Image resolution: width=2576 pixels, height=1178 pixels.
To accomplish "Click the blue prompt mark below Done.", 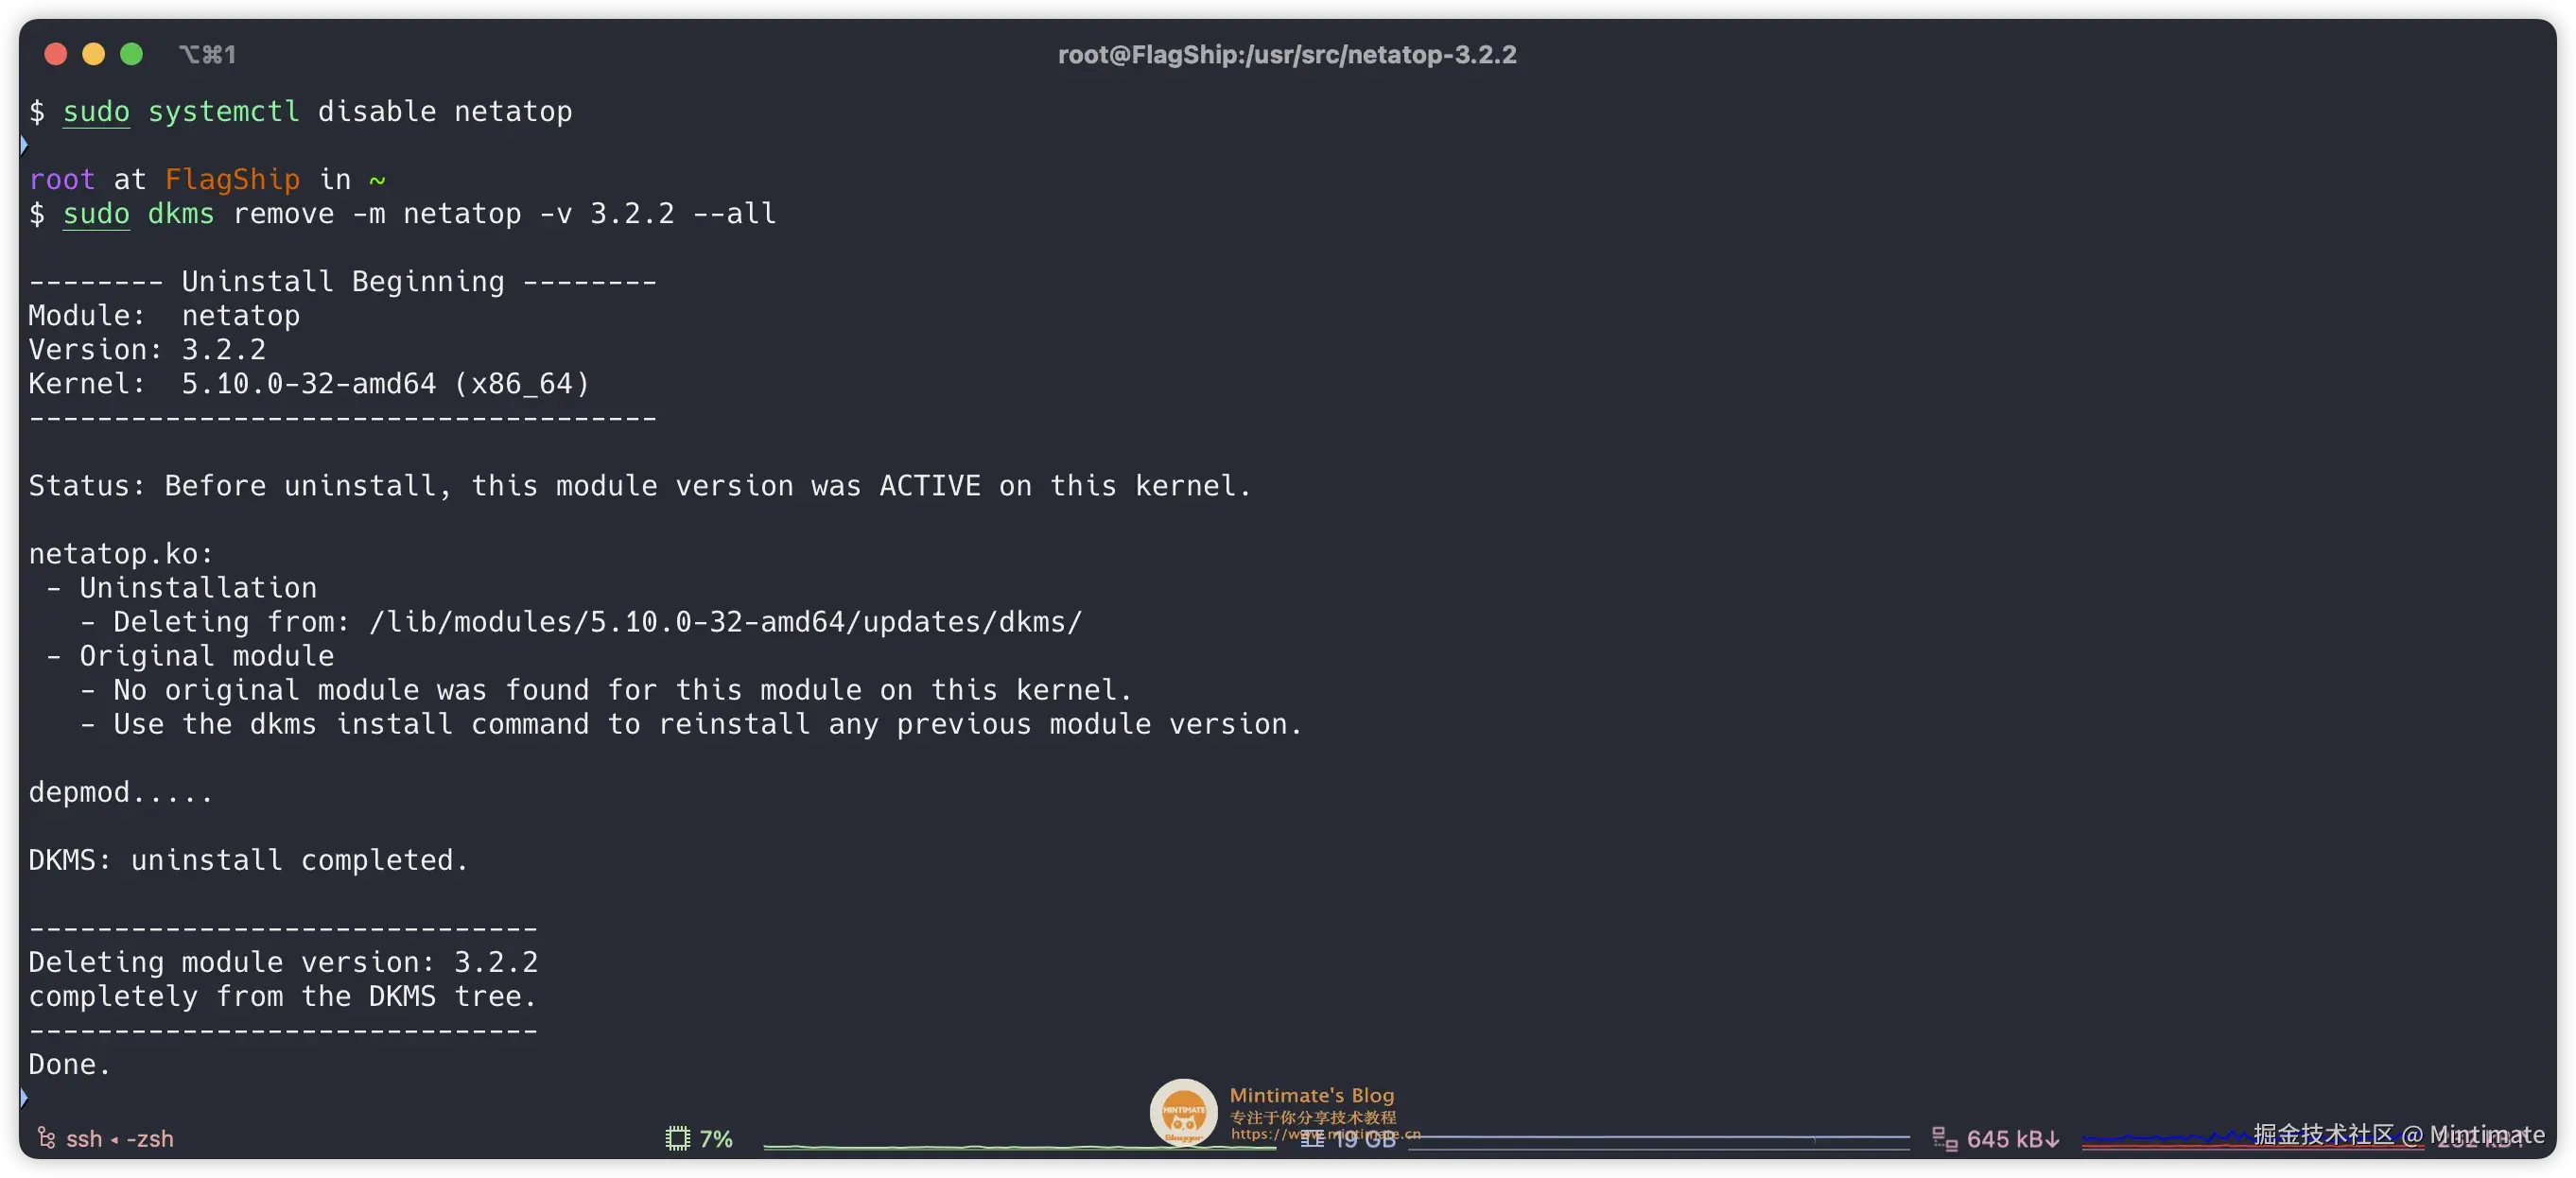I will click(24, 1097).
